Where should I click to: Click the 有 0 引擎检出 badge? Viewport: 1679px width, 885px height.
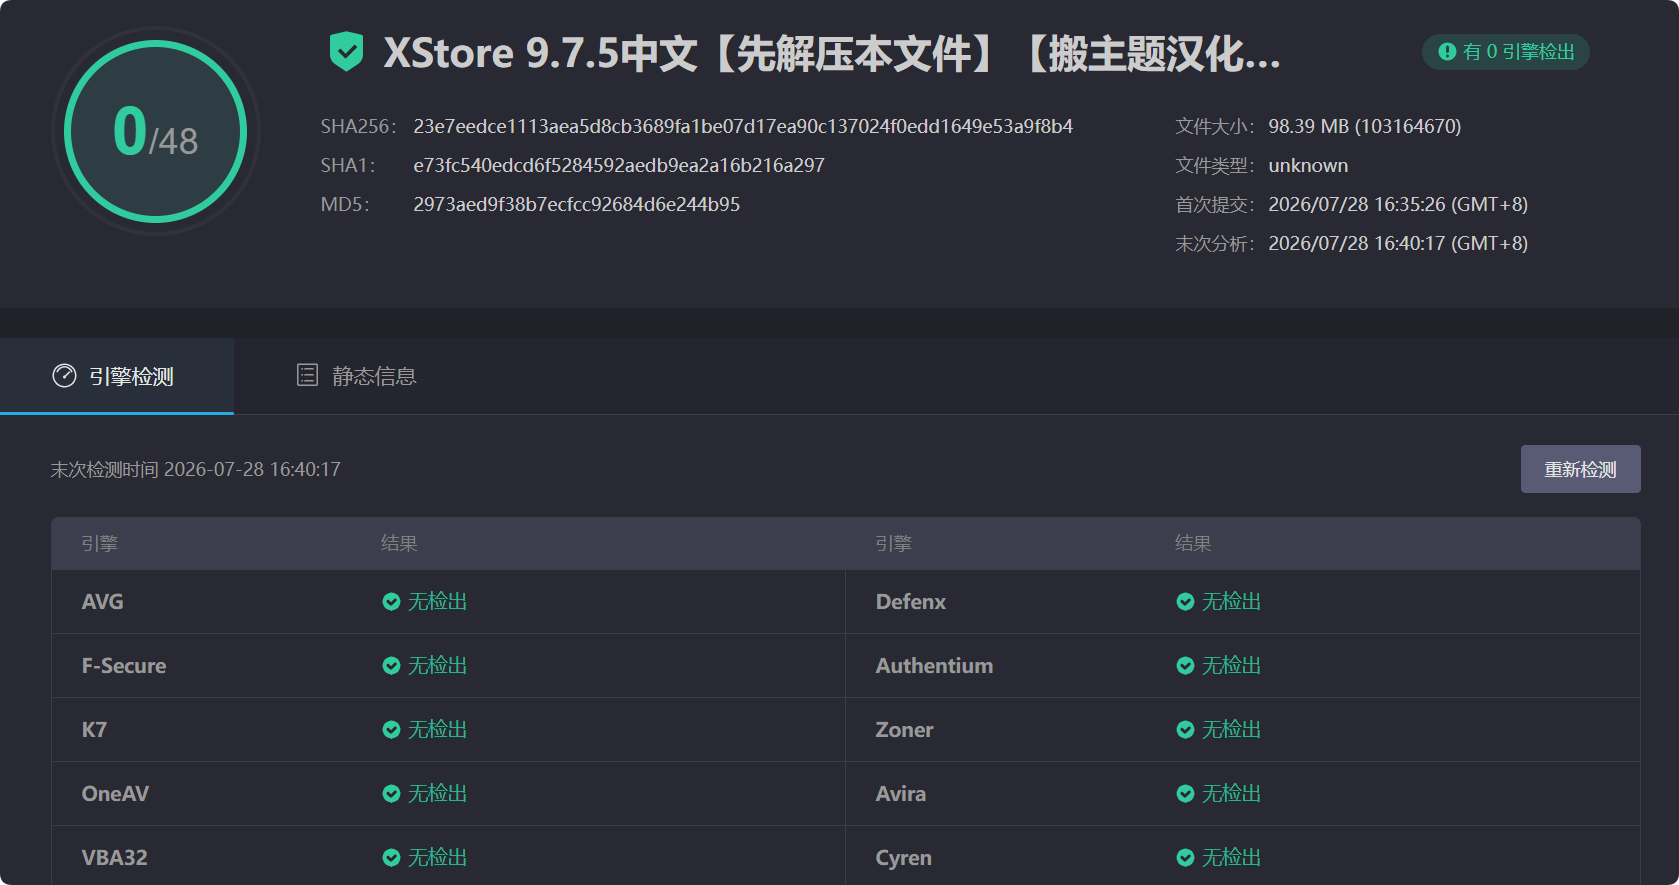1506,52
